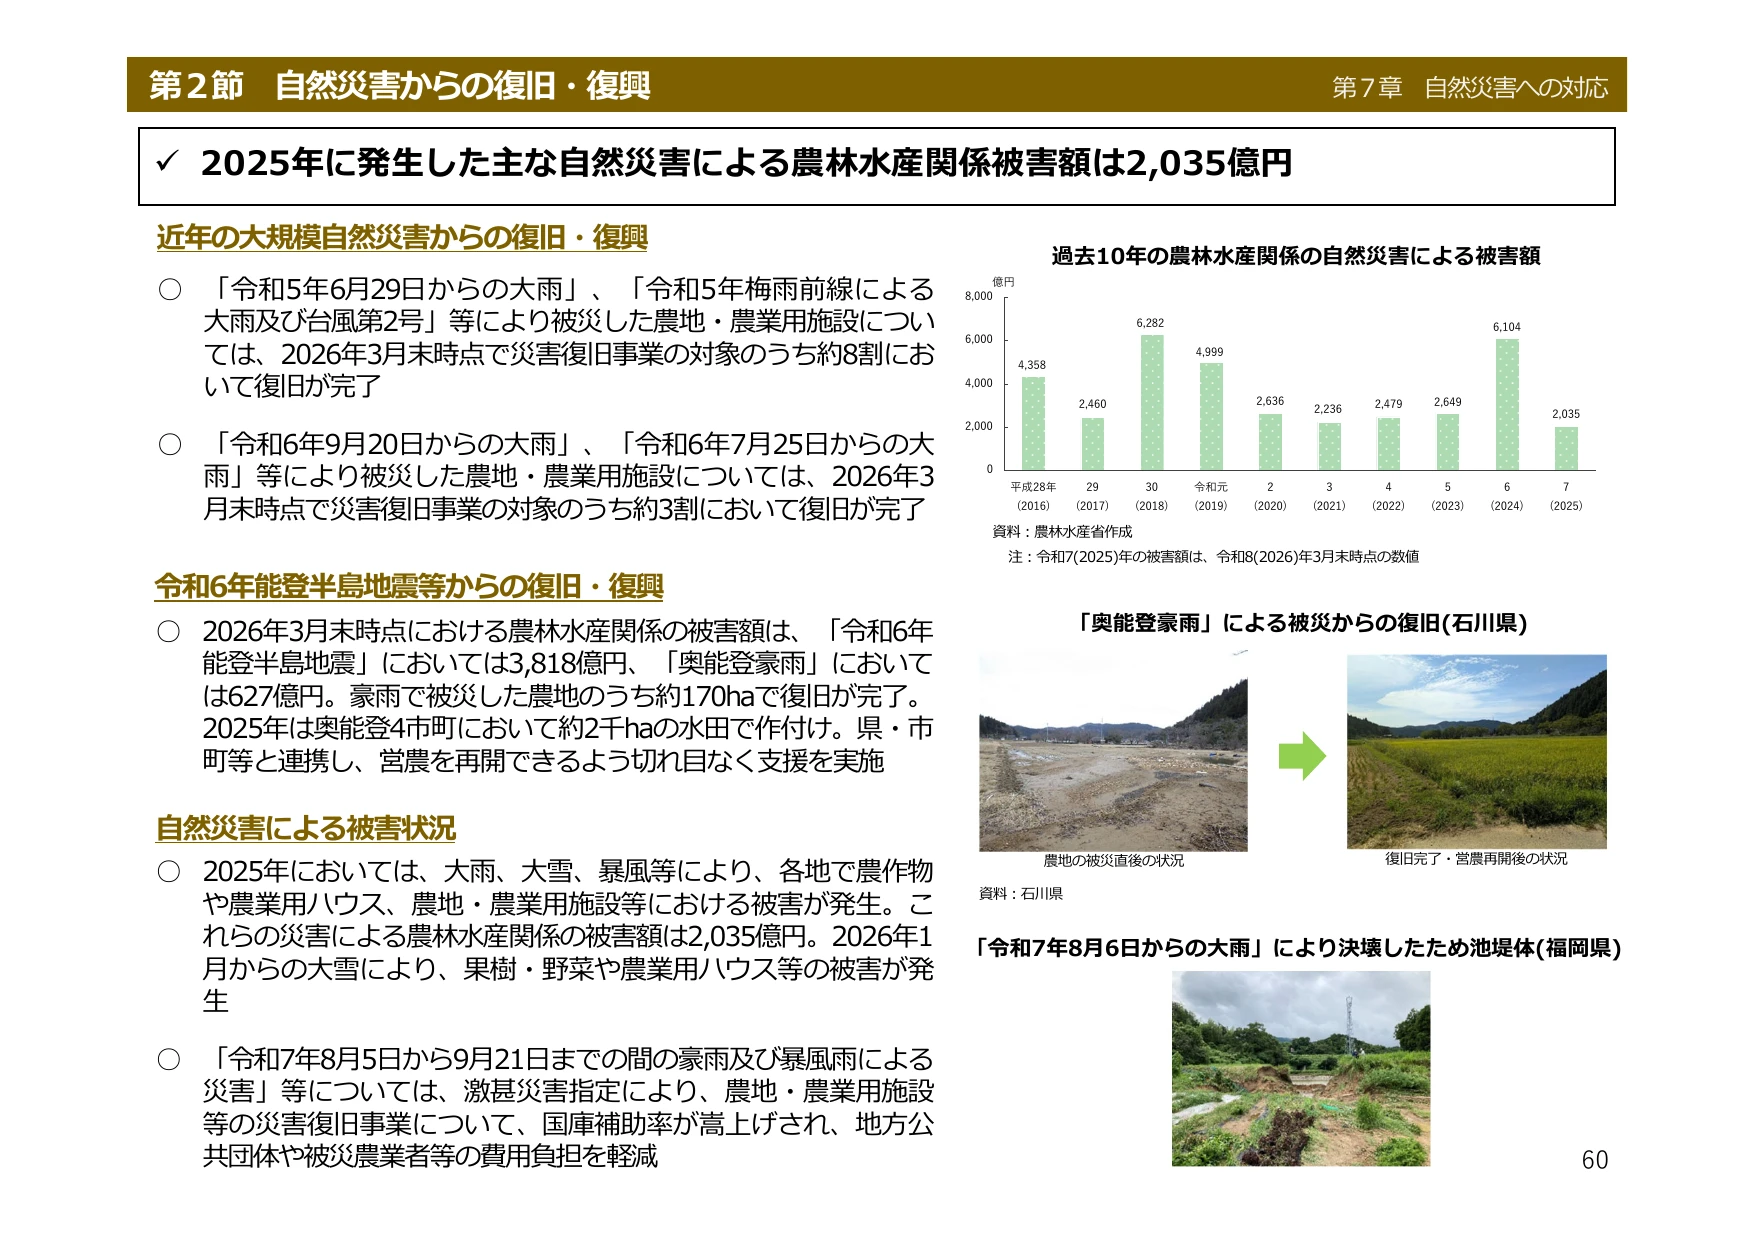Click the 2025 bar labeled 2,035

tap(1566, 448)
